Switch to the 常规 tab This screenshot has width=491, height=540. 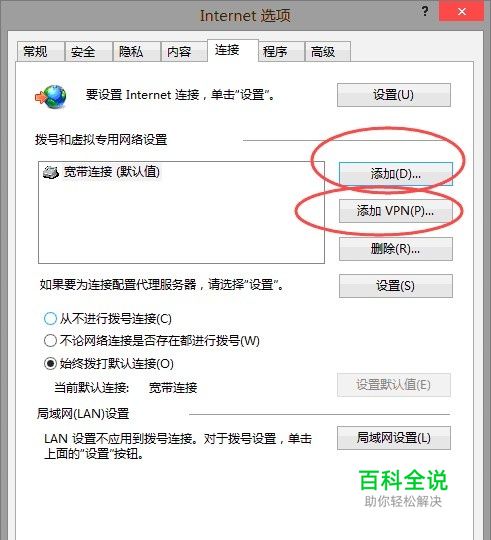[x=40, y=52]
